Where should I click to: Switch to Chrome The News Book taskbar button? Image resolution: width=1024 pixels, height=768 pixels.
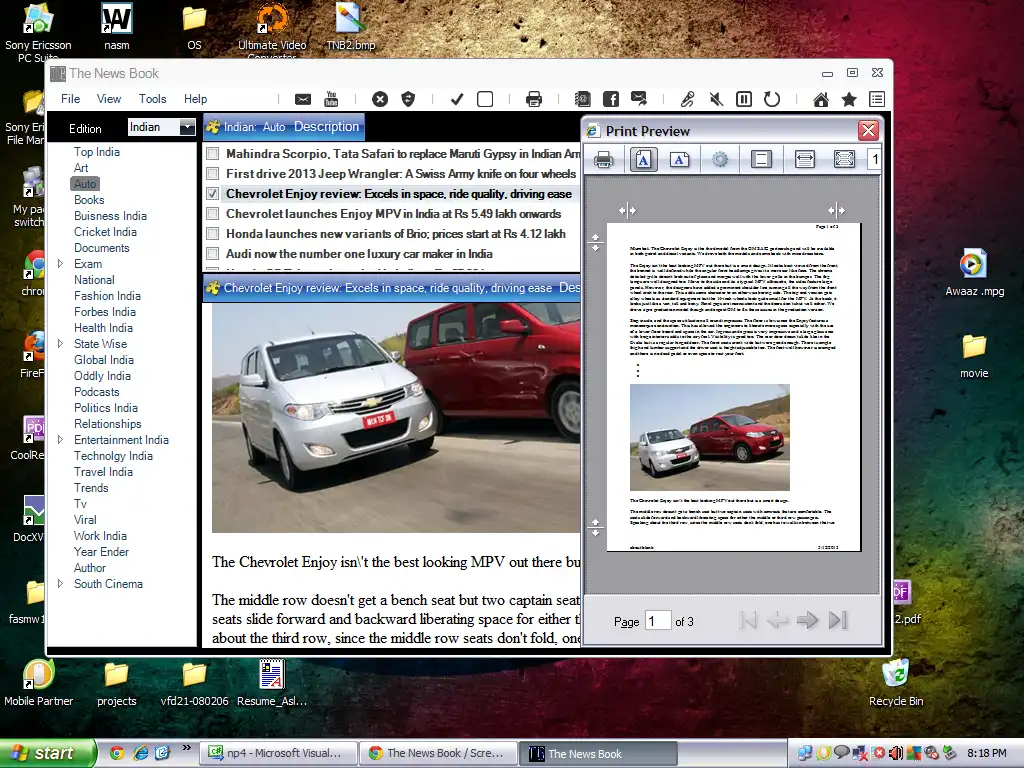[438, 753]
